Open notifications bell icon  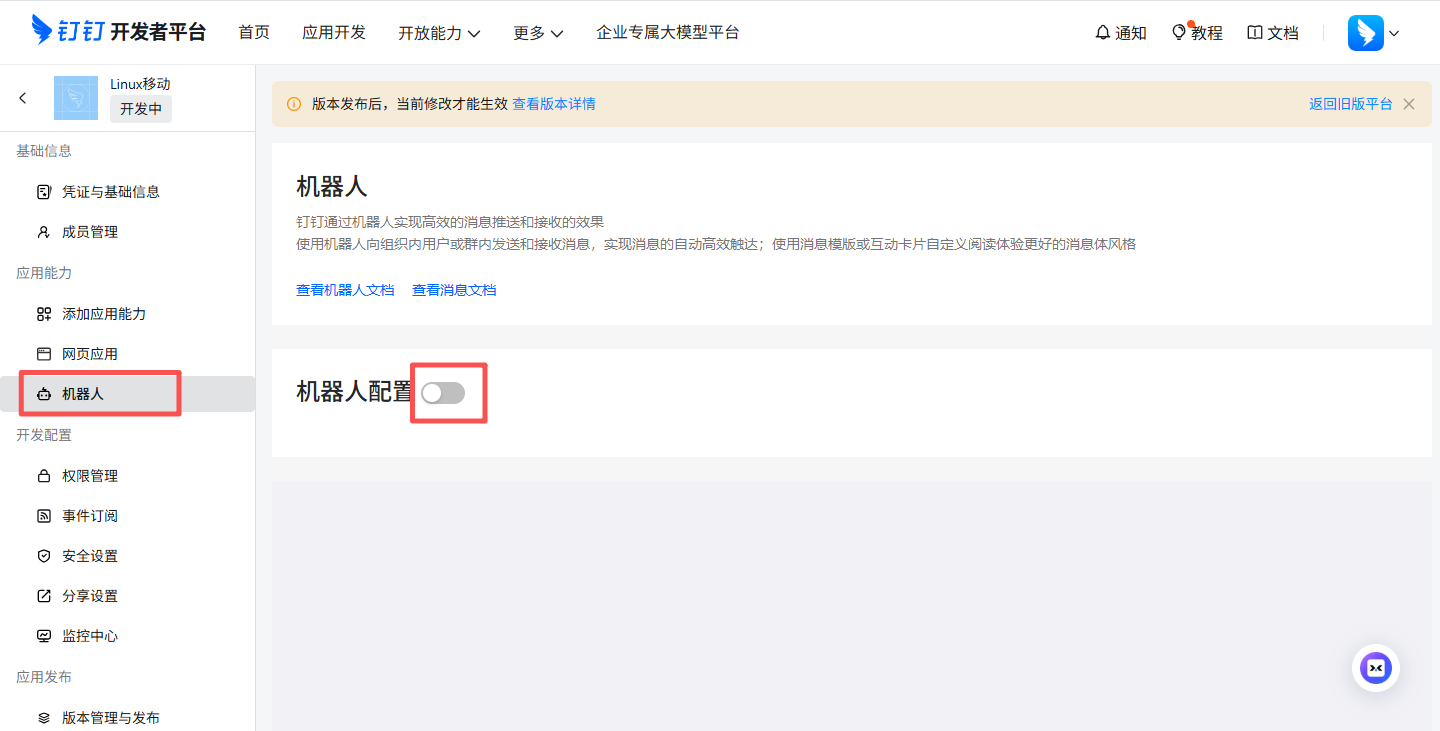[x=1103, y=33]
